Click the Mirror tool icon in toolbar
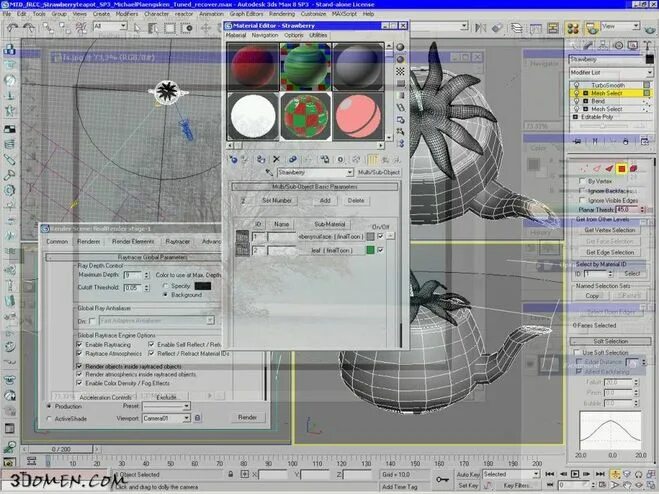This screenshot has width=659, height=494. 480,28
